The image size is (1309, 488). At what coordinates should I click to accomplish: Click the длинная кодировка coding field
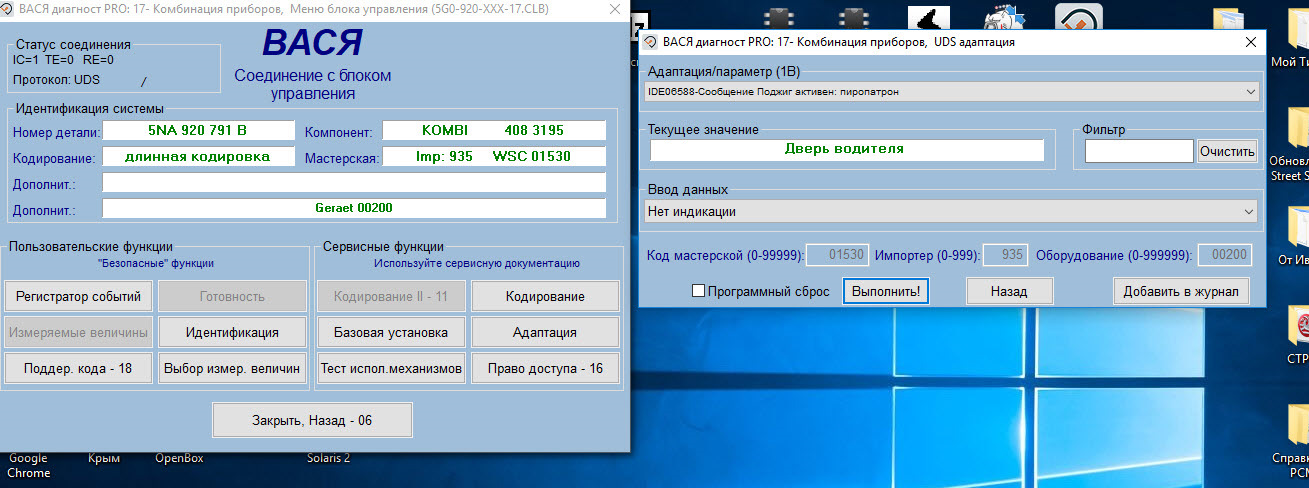click(198, 157)
